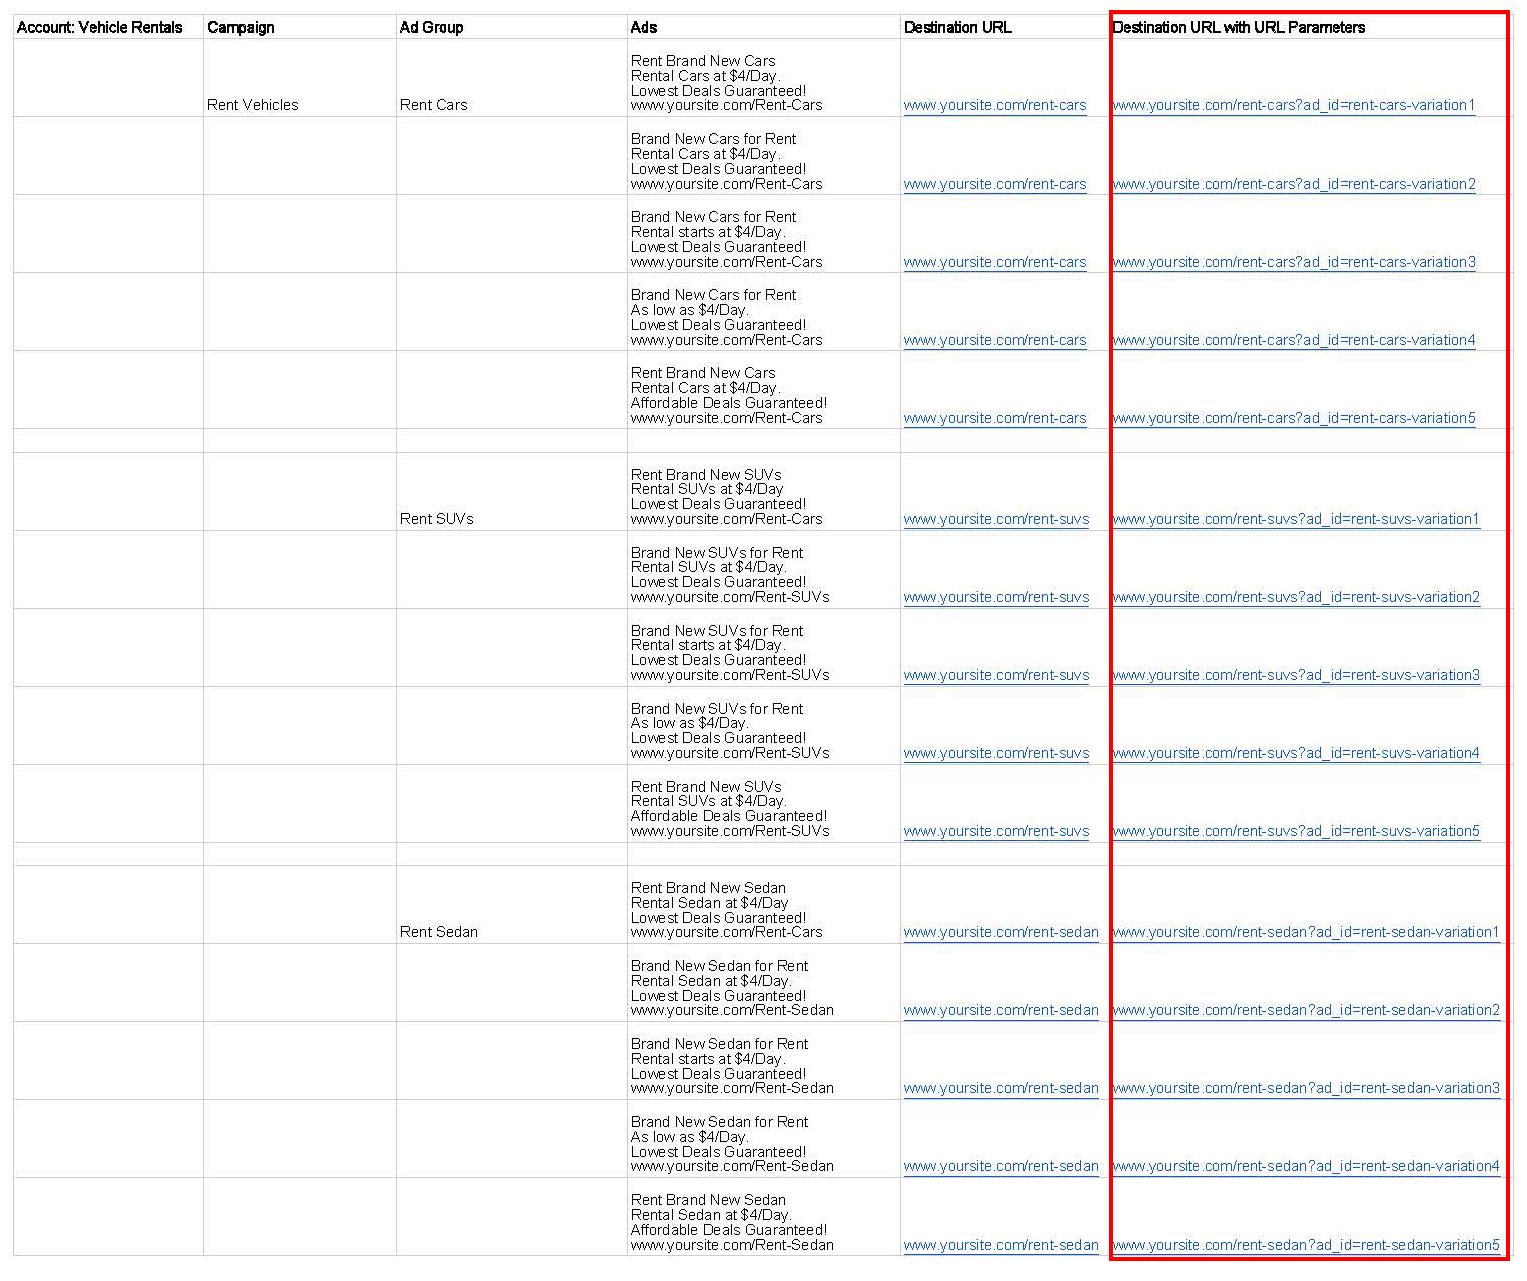
Task: Open plain rent-sedan URL in the sedan-variation2 row
Action: click(1001, 1010)
